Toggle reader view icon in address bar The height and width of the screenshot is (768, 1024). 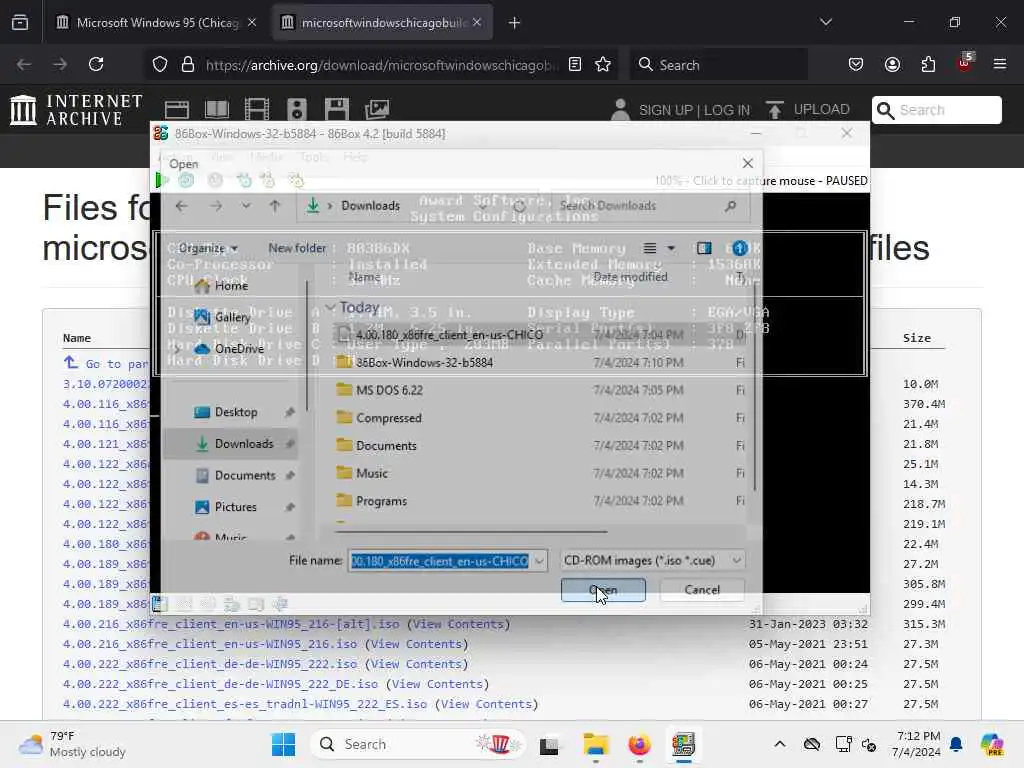575,65
